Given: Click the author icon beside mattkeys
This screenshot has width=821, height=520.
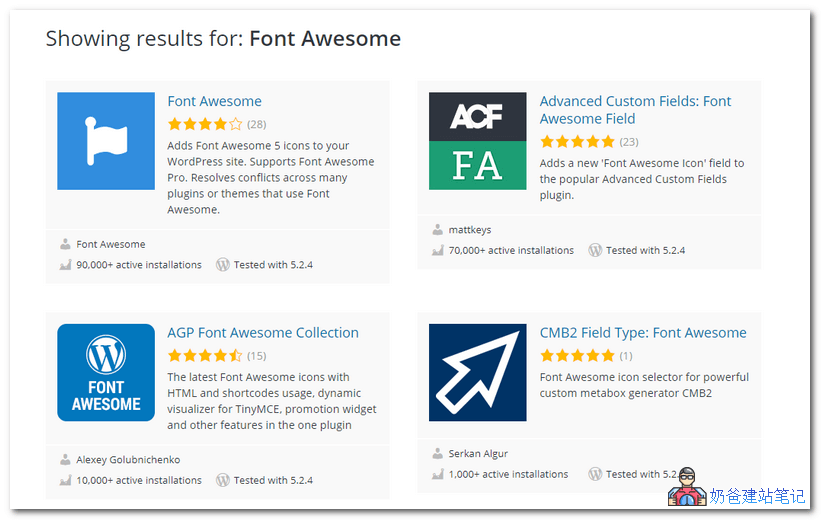Looking at the screenshot, I should click(x=438, y=229).
